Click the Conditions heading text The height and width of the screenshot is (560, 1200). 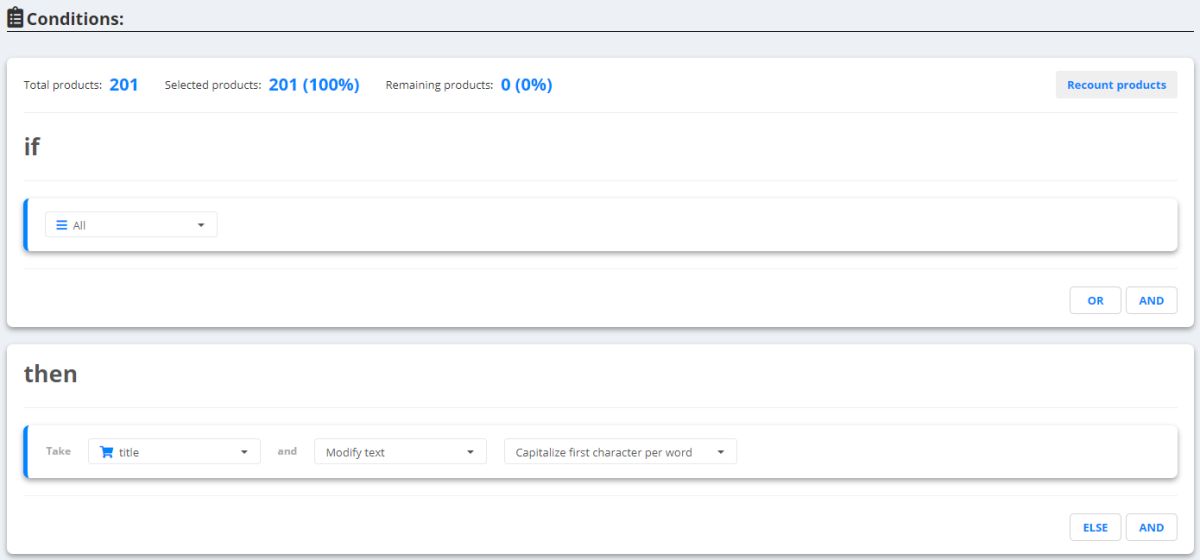(75, 18)
